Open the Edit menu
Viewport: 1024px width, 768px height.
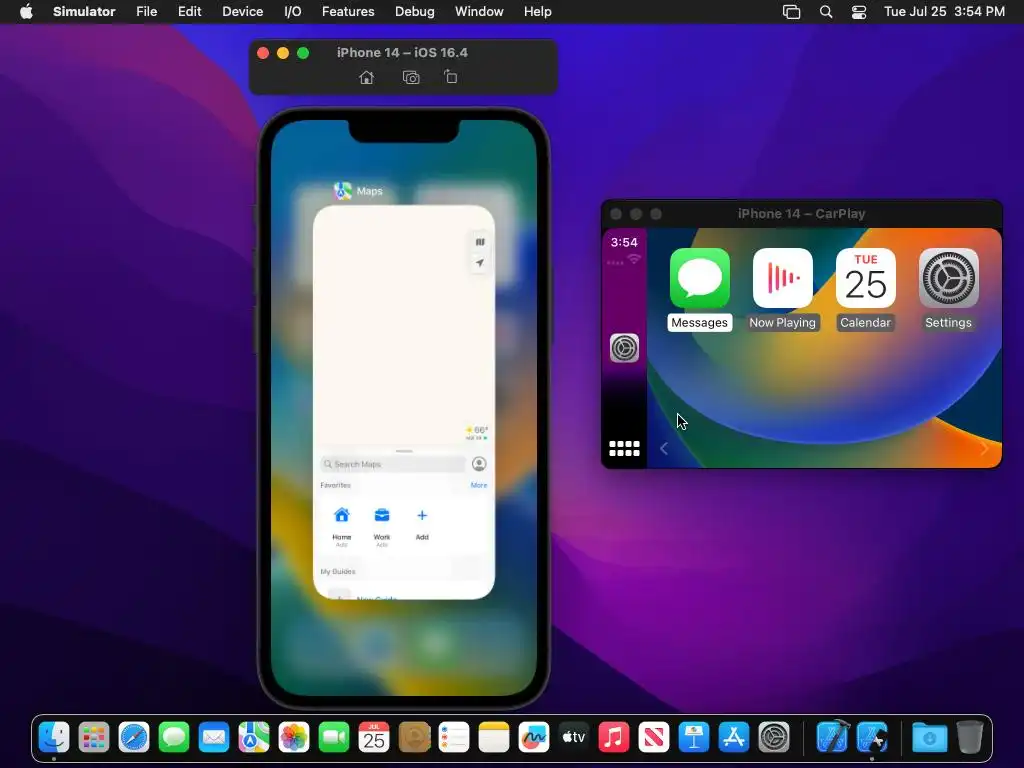click(189, 12)
